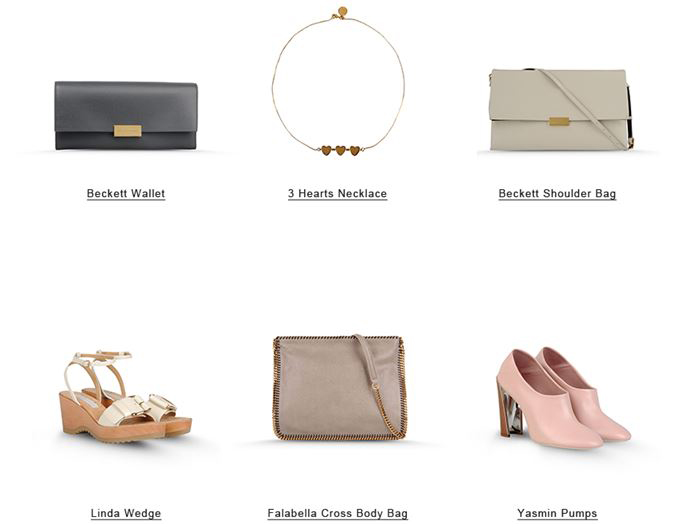The image size is (688, 530).
Task: Follow the Beckett Shoulder Bag link
Action: coord(557,193)
